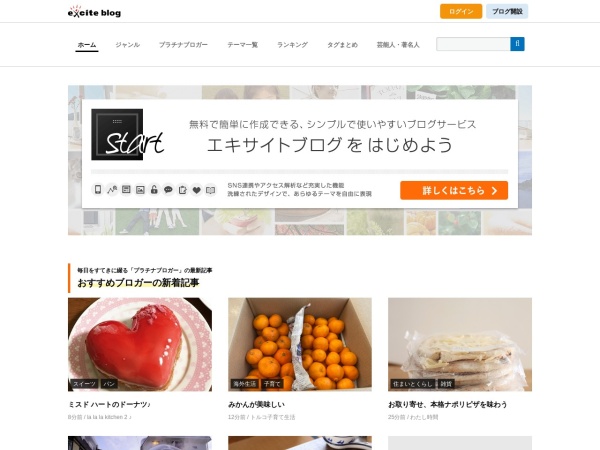Focus the blog search input field

[x=473, y=44]
